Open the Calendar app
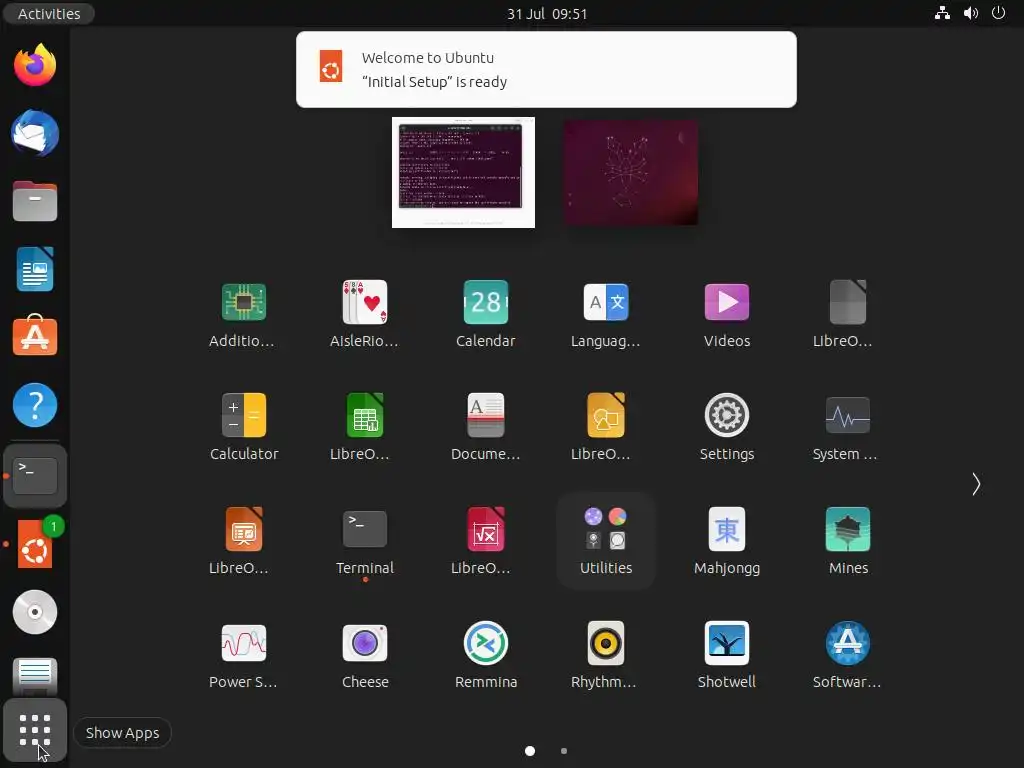The height and width of the screenshot is (768, 1024). 485,302
